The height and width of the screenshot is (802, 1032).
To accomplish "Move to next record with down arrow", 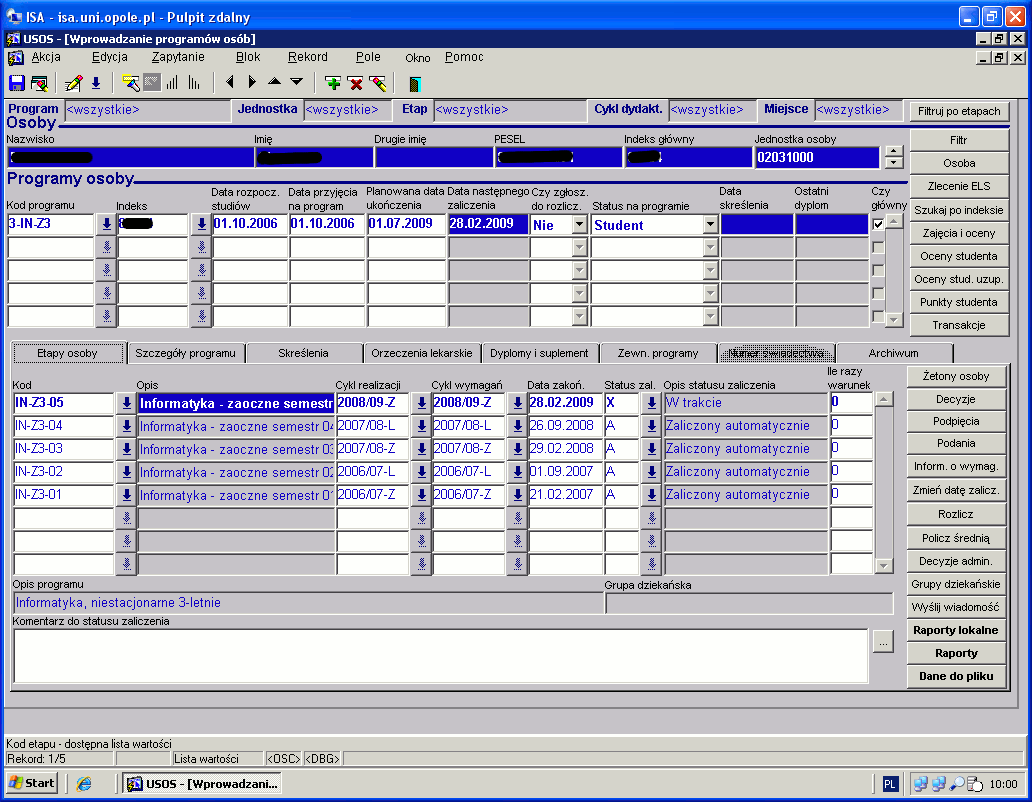I will pyautogui.click(x=297, y=82).
